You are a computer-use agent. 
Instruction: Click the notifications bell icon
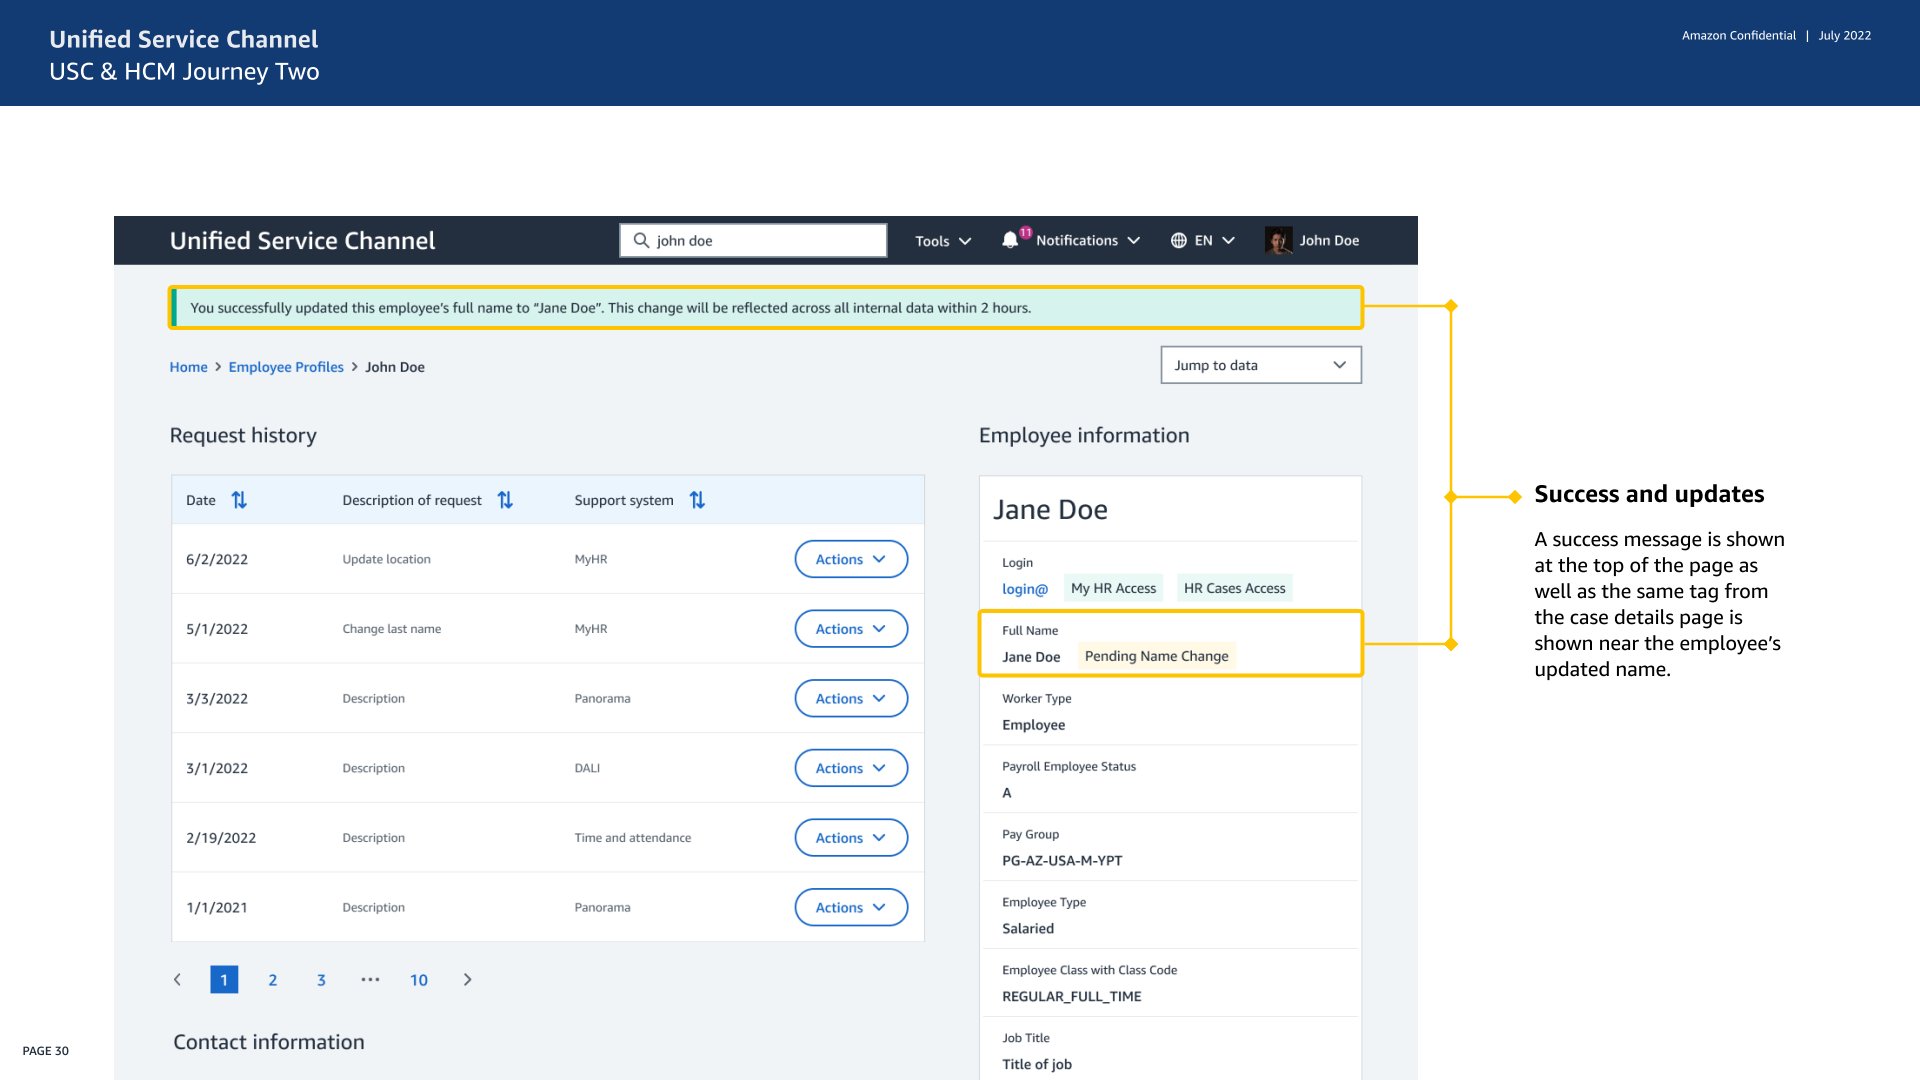[x=1010, y=240]
